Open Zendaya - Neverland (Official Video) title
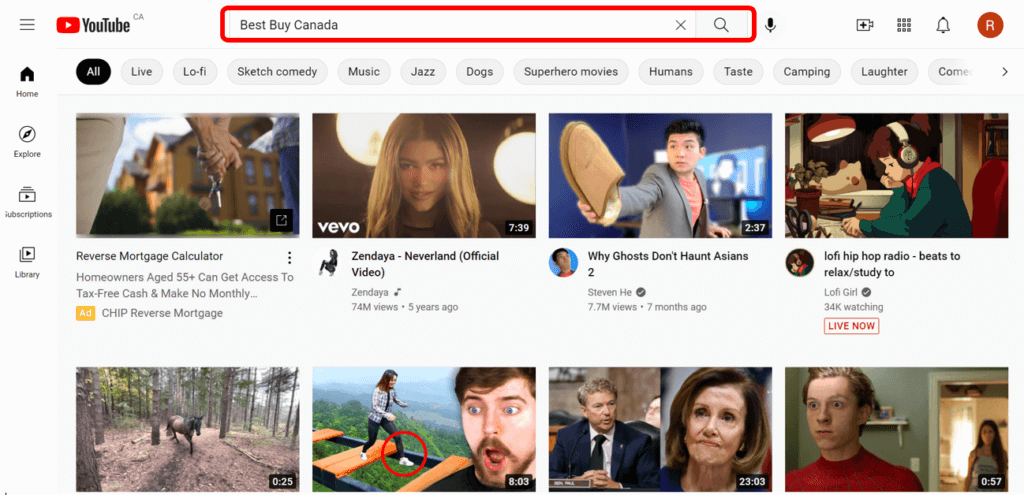 (425, 264)
